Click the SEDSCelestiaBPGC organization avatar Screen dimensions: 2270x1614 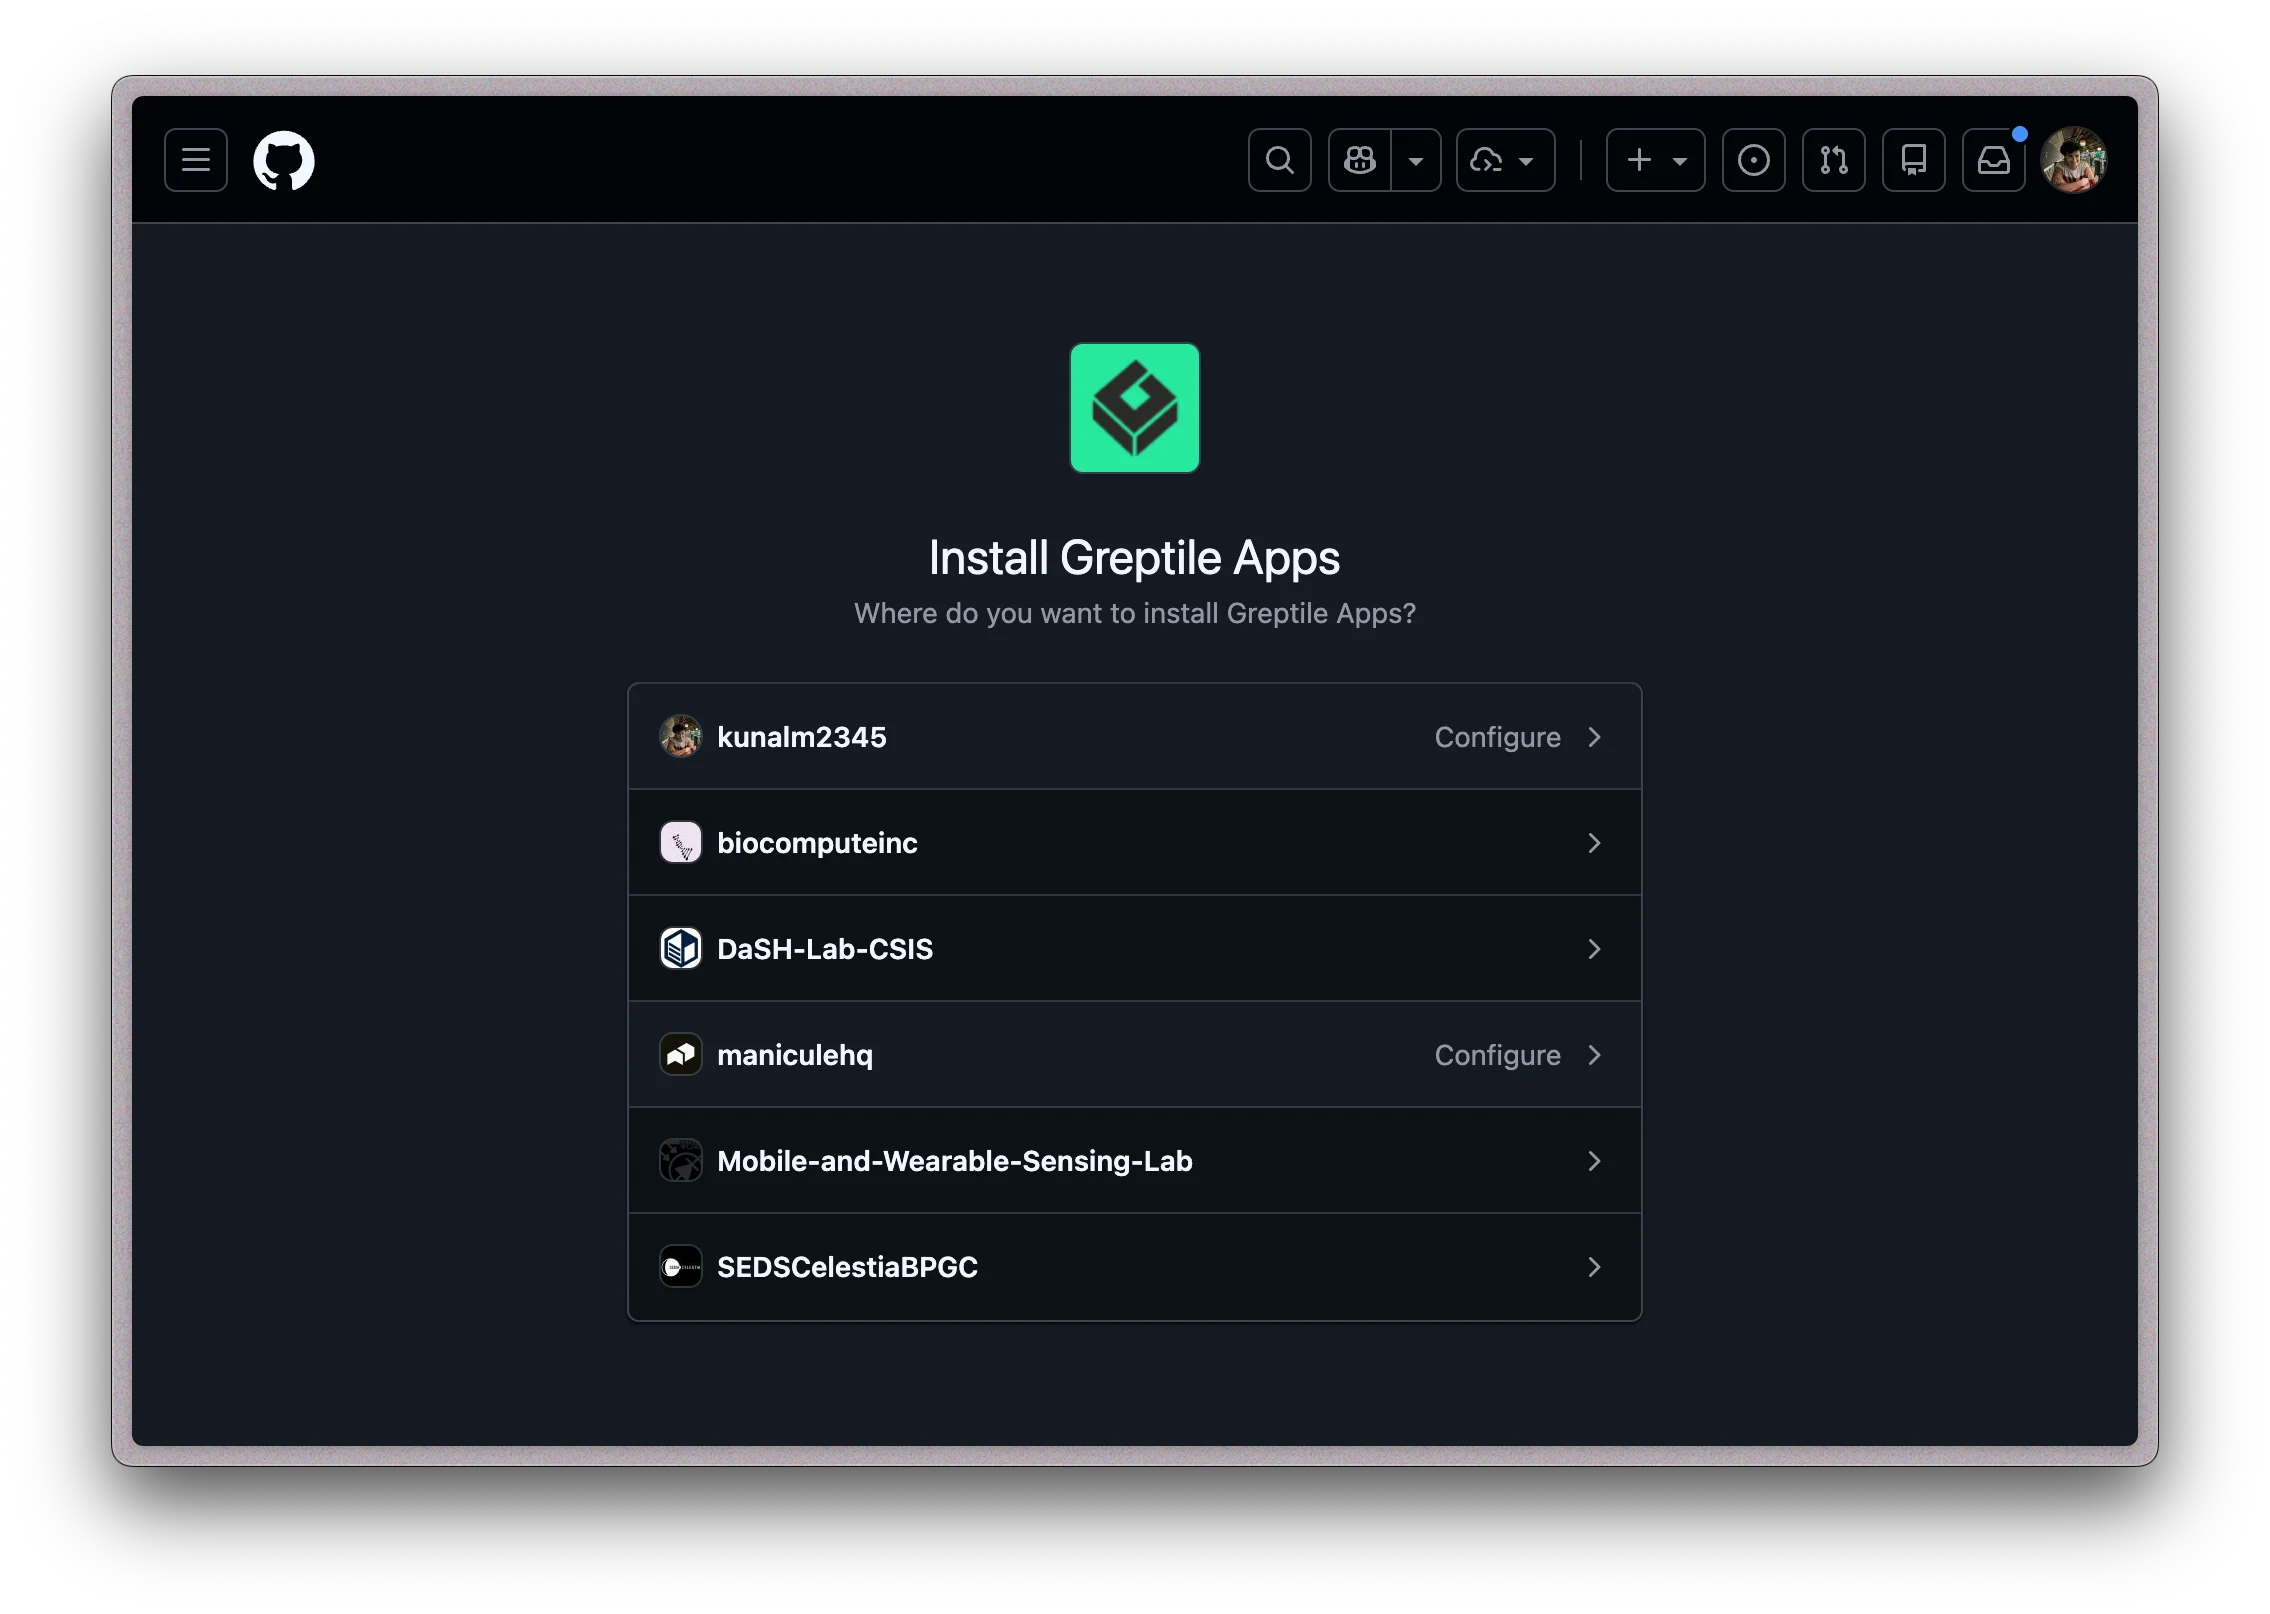click(681, 1267)
